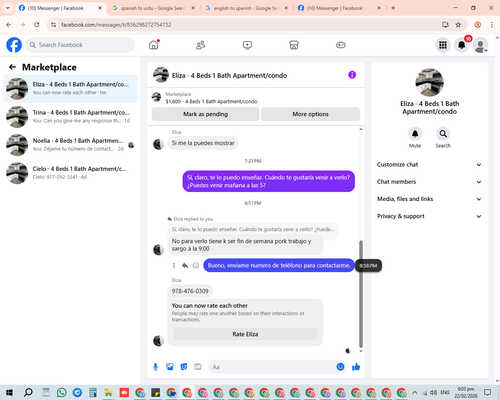500x400 pixels.
Task: Open the listing thumbnail in Marketplace banner
Action: pyautogui.click(x=156, y=97)
